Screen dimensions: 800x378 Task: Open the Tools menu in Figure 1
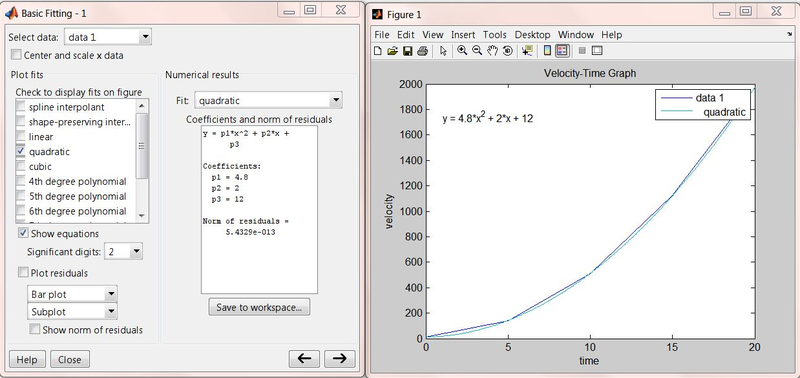pyautogui.click(x=494, y=35)
